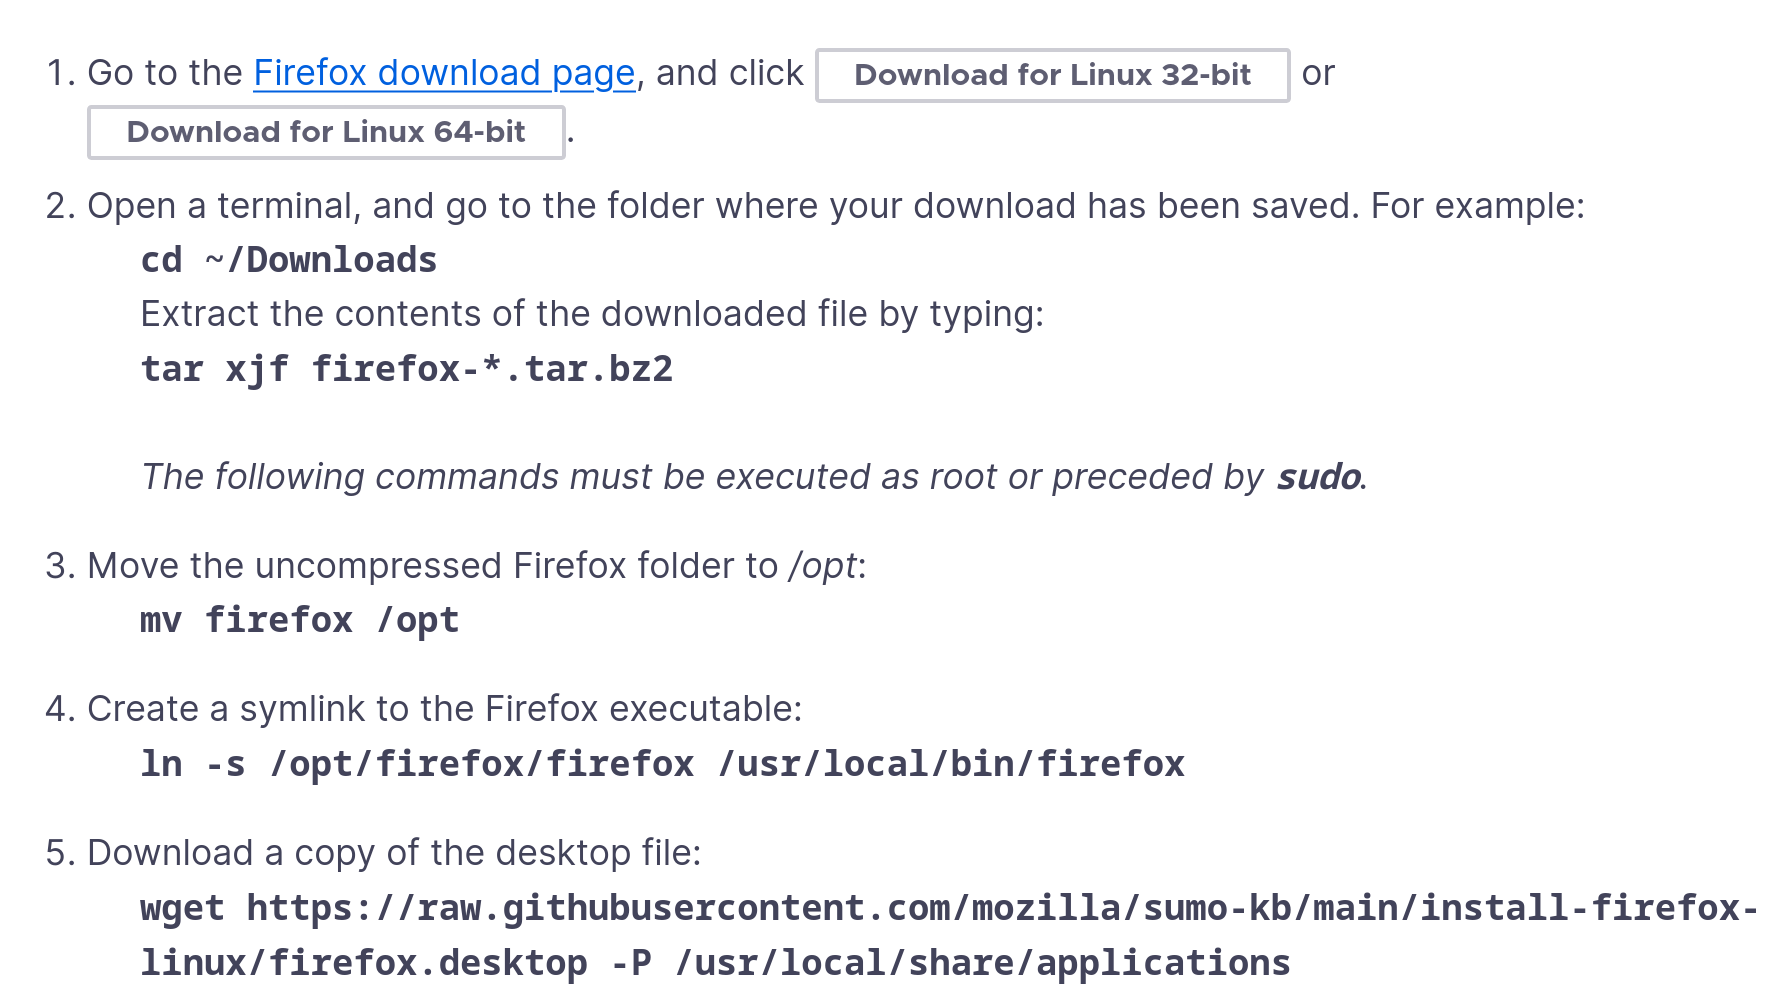Open the Firefox download page link

(x=444, y=73)
